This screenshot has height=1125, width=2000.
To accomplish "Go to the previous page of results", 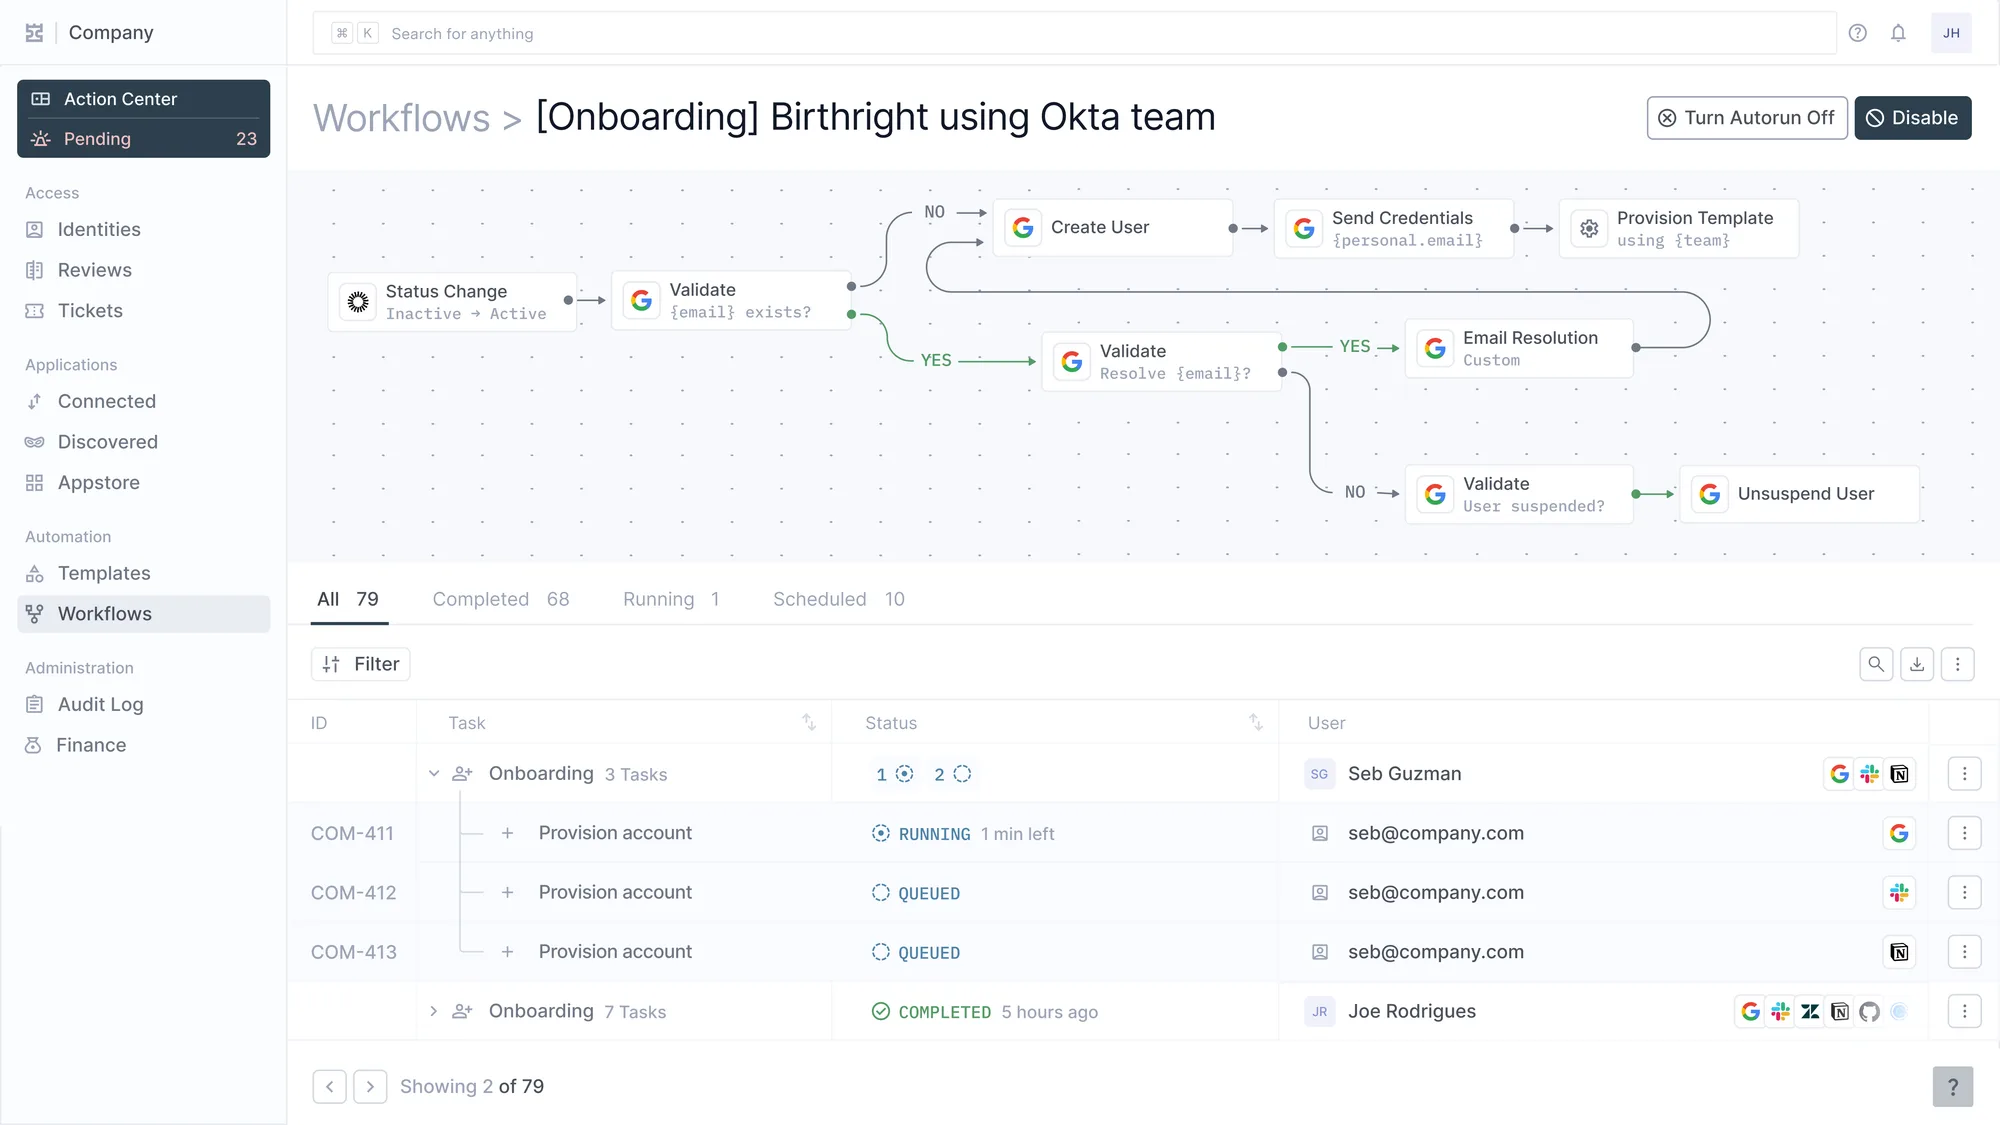I will [329, 1086].
